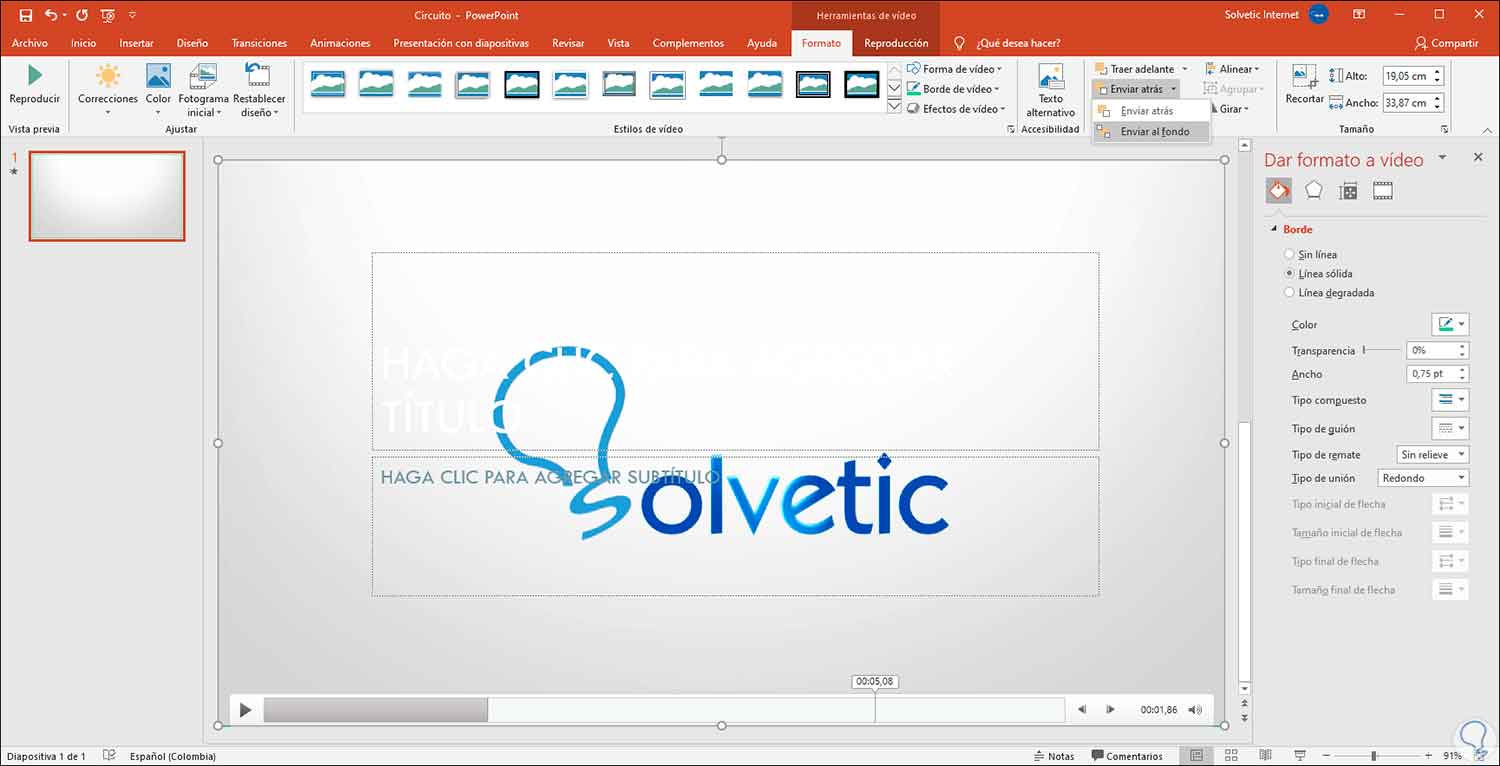Play the video from the player bar
The height and width of the screenshot is (766, 1500).
coord(245,710)
